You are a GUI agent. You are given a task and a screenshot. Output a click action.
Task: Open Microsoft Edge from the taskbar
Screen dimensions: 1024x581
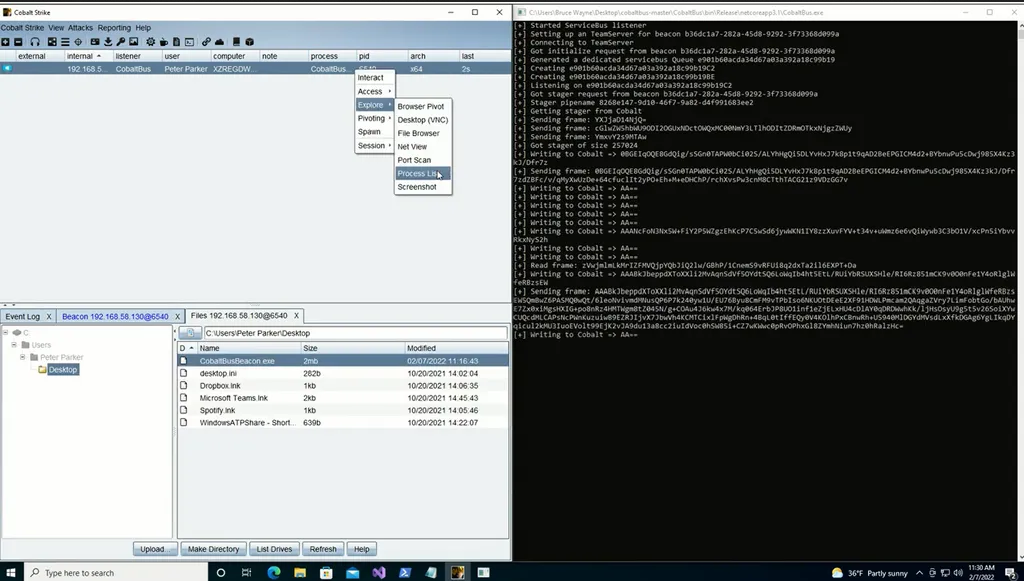click(x=274, y=573)
